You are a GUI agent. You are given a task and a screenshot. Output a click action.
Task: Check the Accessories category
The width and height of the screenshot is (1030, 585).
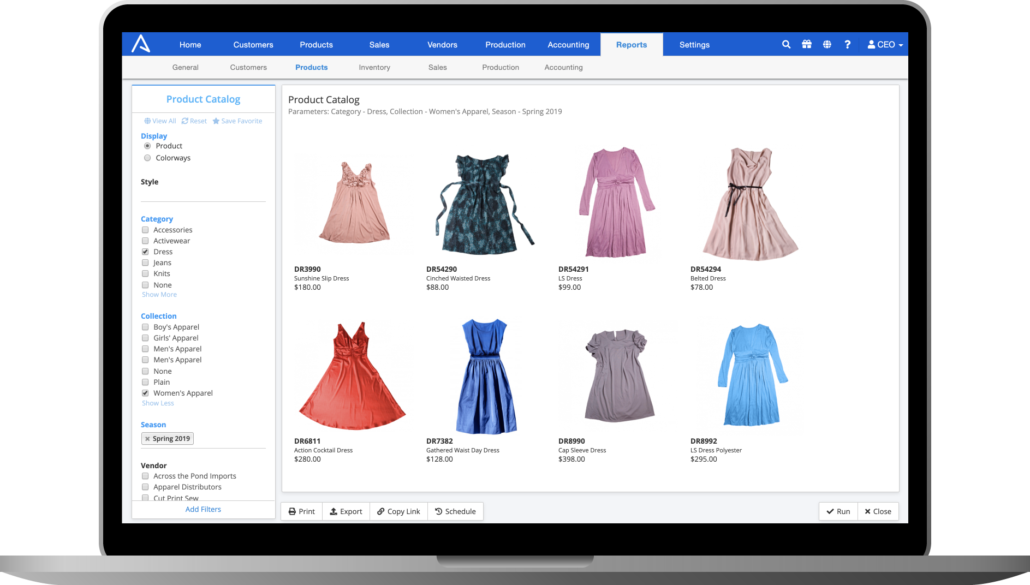145,230
